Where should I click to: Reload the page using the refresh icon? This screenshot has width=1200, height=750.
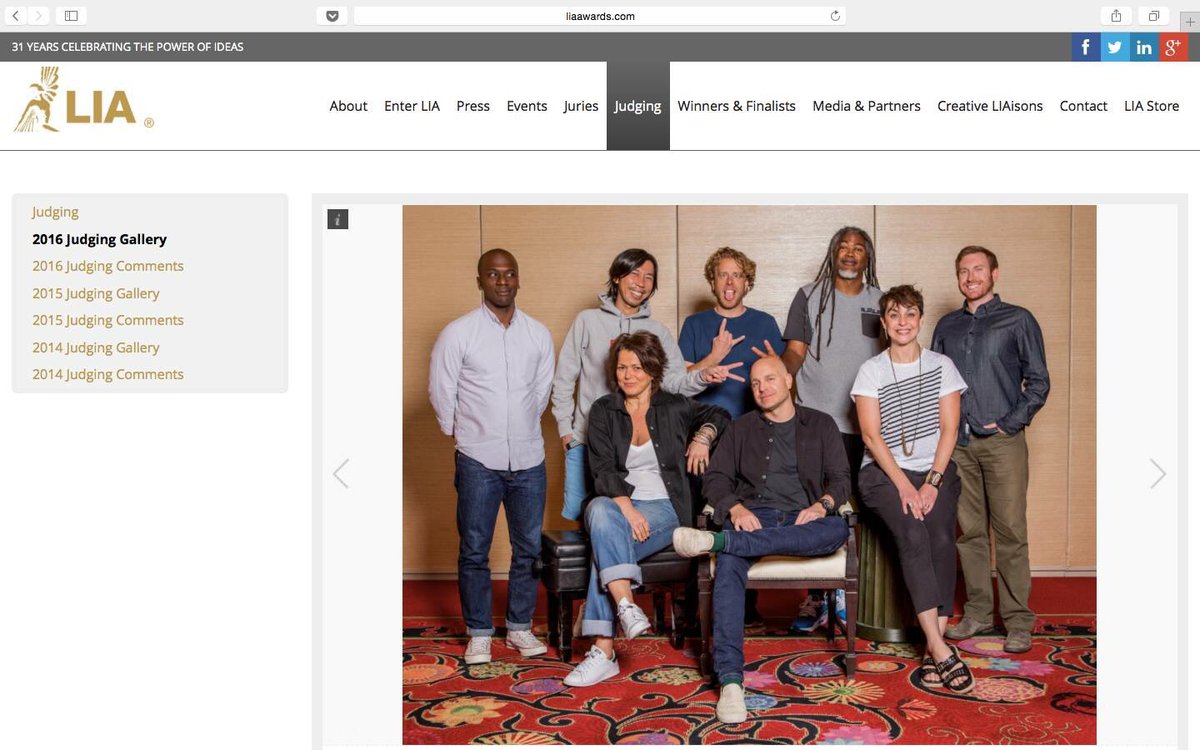click(835, 15)
